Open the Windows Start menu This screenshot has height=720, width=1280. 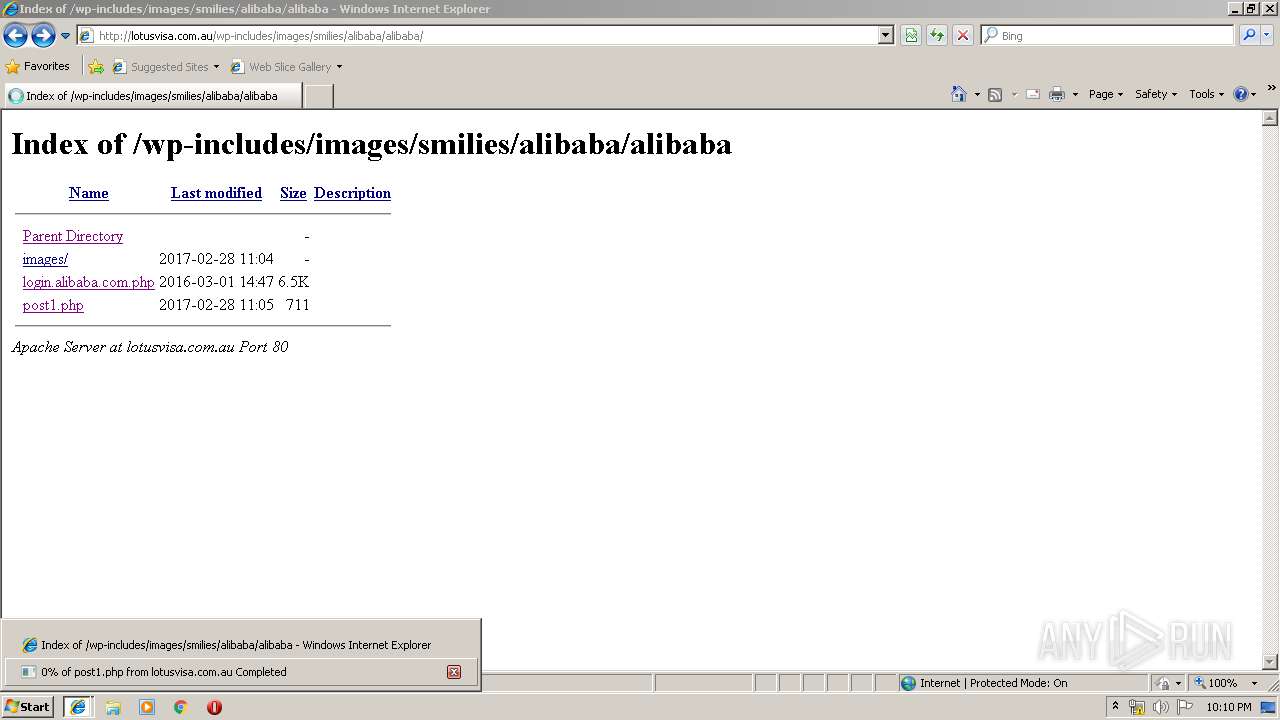27,706
